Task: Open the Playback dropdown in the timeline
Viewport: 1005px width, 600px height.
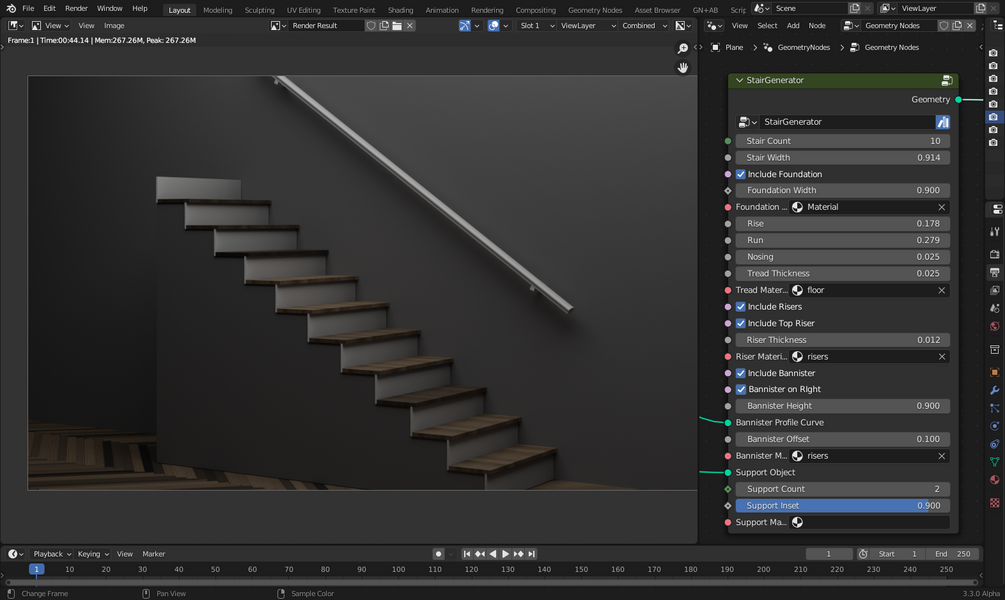Action: click(49, 553)
